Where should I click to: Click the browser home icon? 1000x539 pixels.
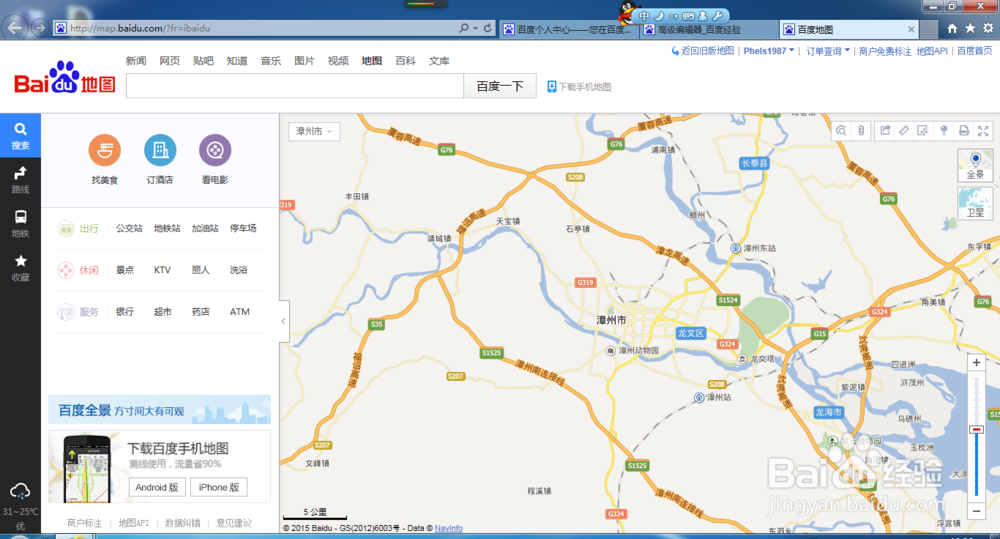click(x=952, y=28)
